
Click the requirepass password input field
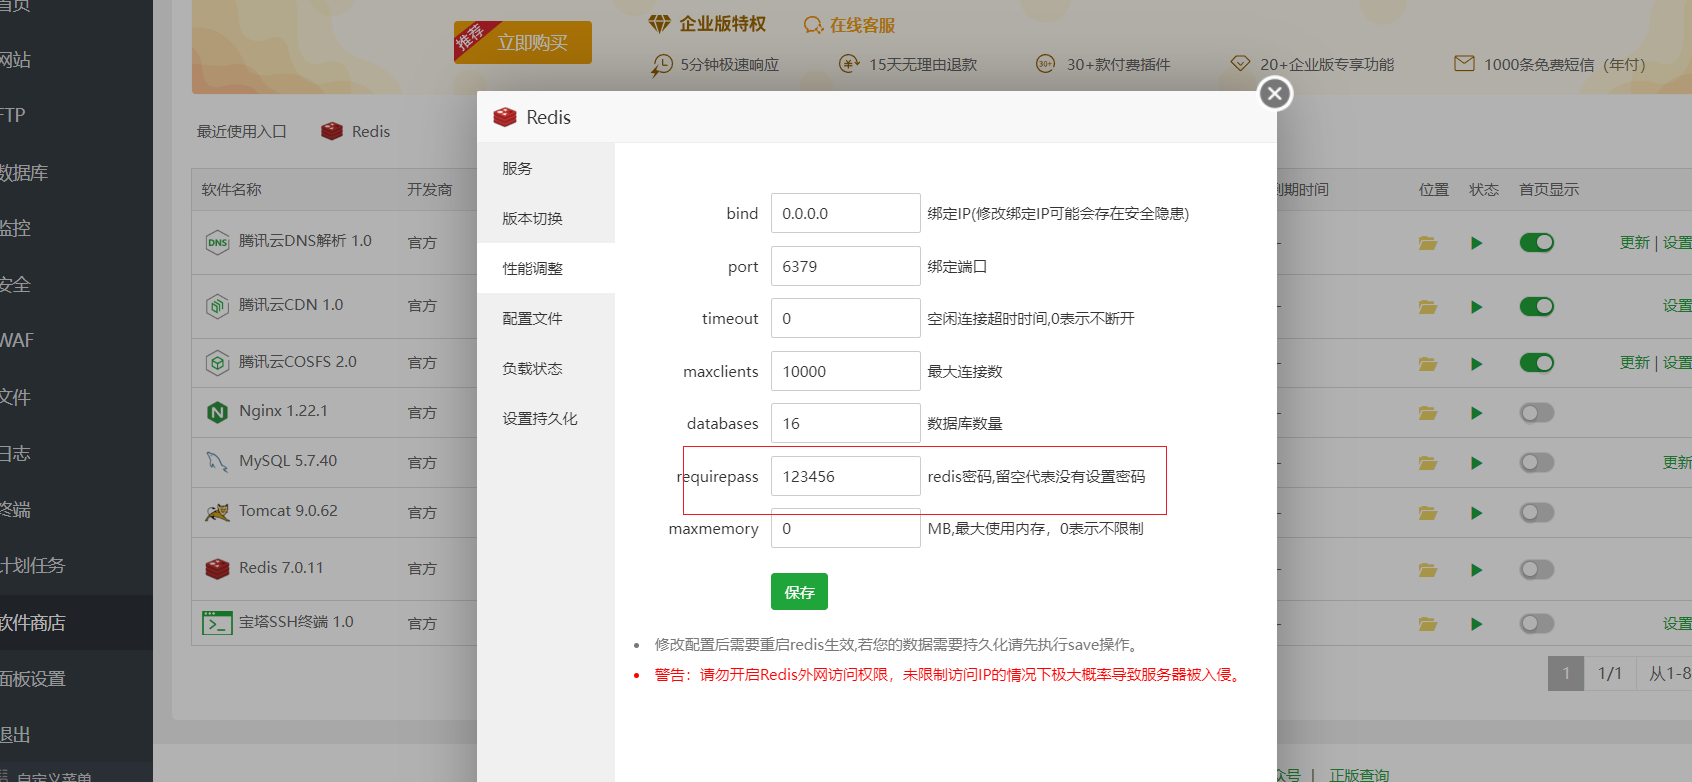click(x=845, y=477)
